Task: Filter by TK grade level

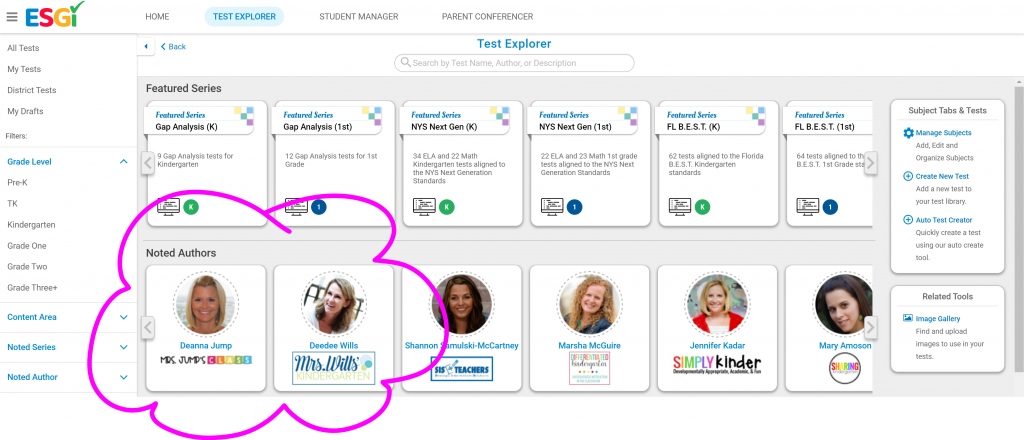Action: point(12,204)
